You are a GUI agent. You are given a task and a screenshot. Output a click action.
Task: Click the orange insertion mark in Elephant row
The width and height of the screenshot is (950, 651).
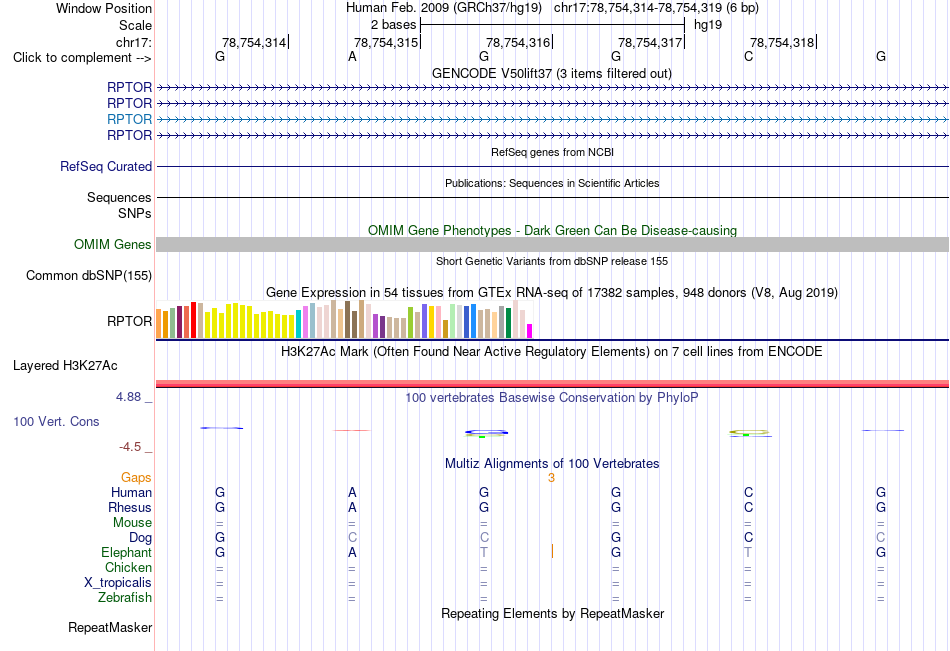pyautogui.click(x=552, y=551)
